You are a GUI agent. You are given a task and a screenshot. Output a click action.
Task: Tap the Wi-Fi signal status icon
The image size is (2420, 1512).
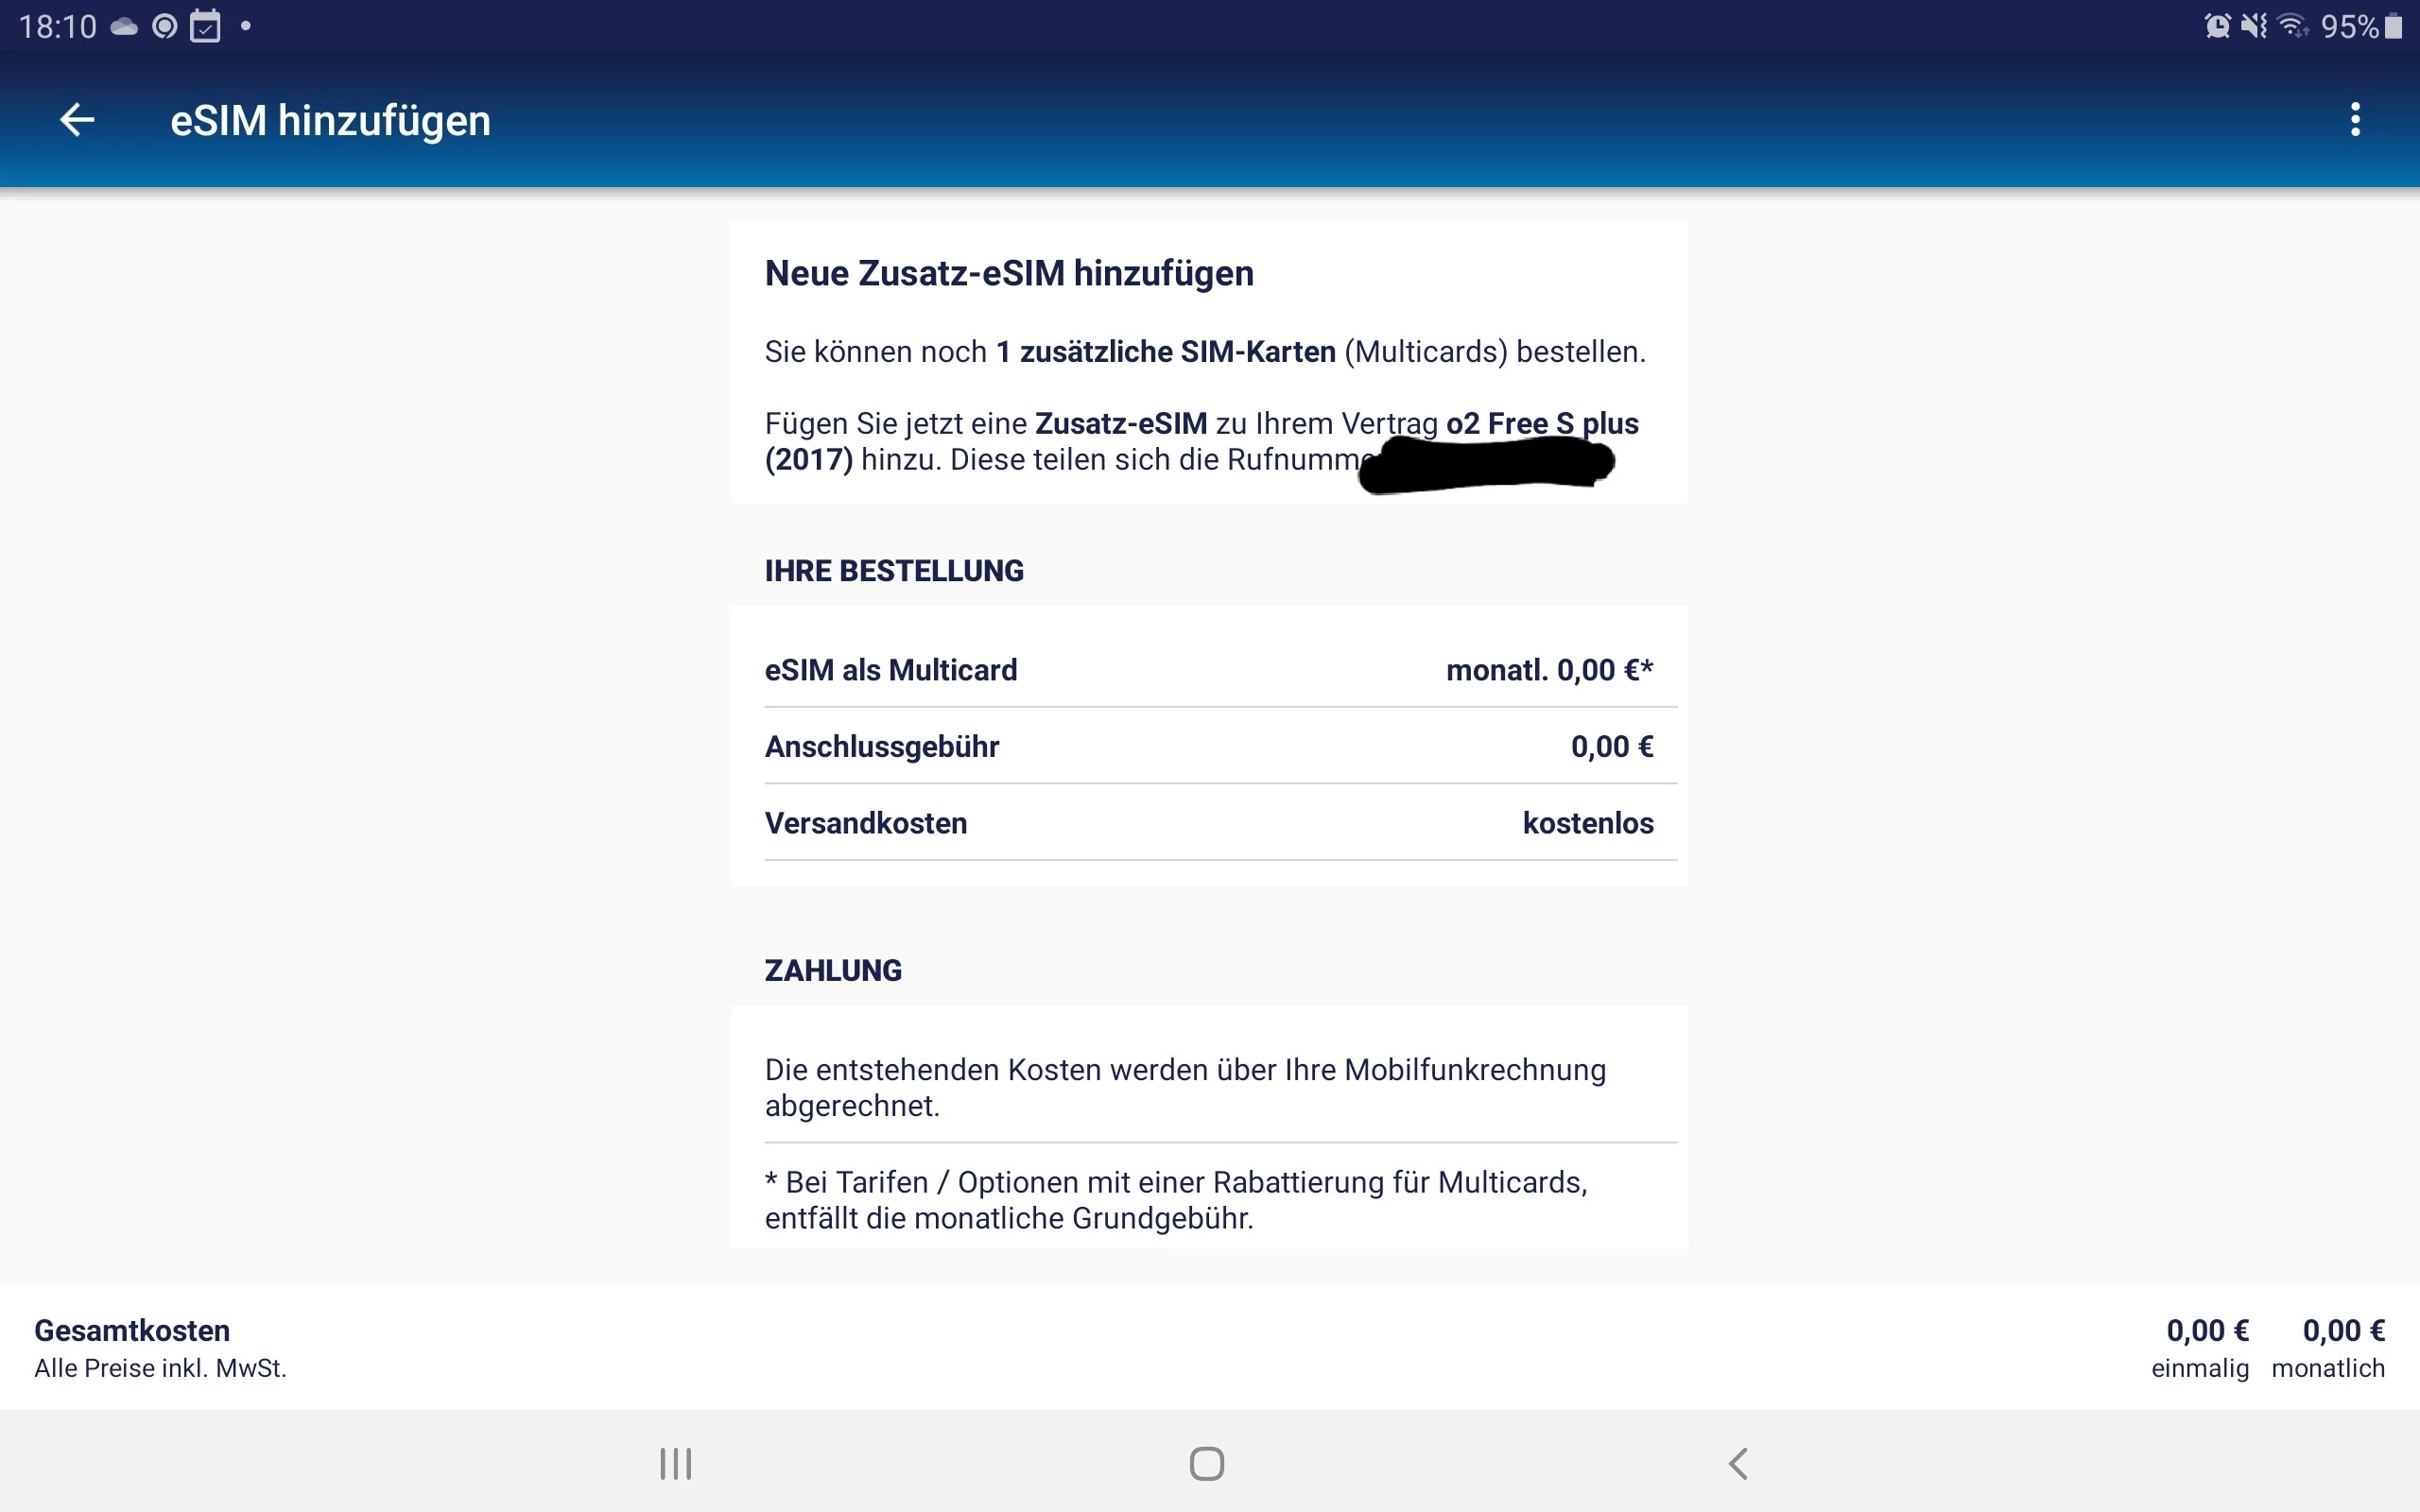coord(2293,26)
